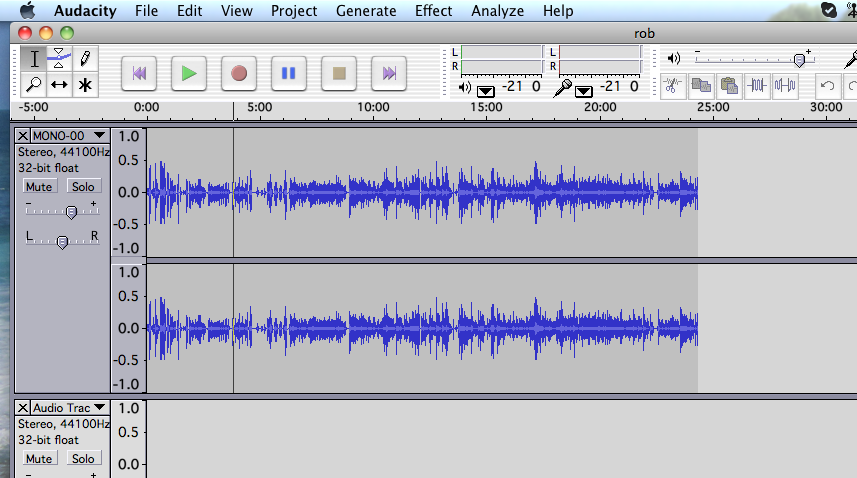Begin recording with the Record button
Screen dimensions: 857x478
pyautogui.click(x=239, y=73)
